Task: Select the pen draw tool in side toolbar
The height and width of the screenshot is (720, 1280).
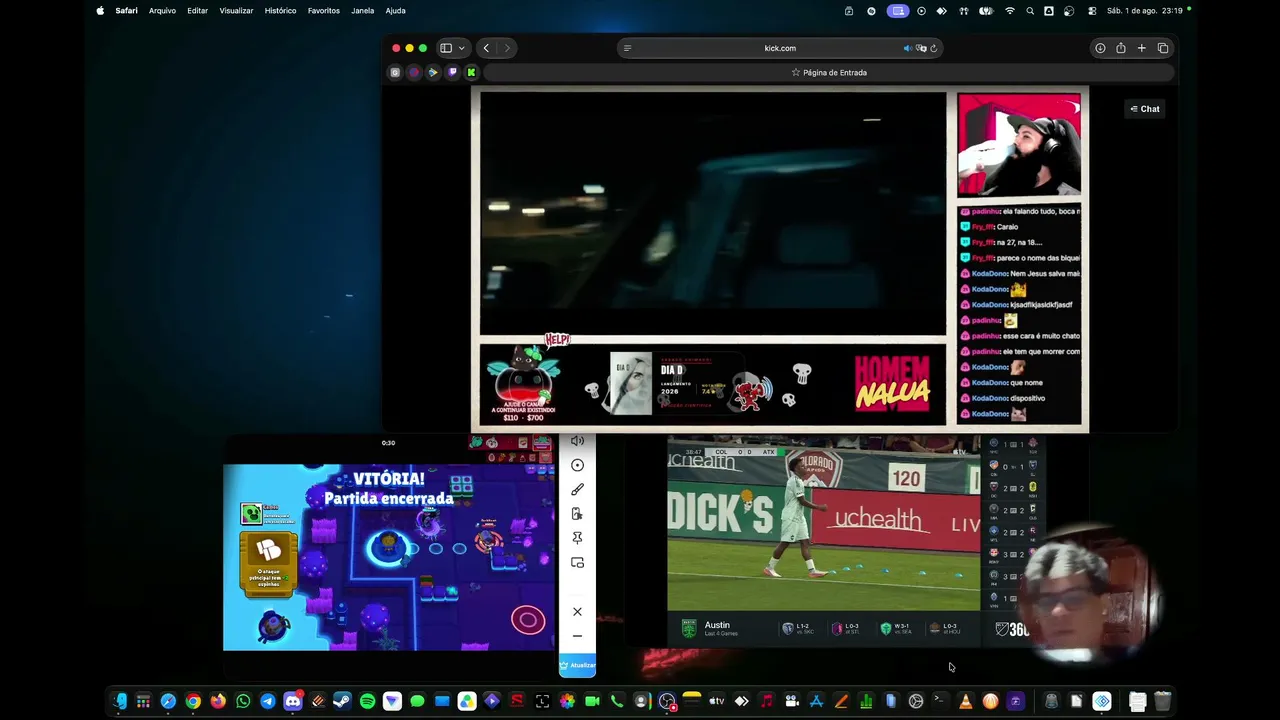Action: (x=577, y=490)
